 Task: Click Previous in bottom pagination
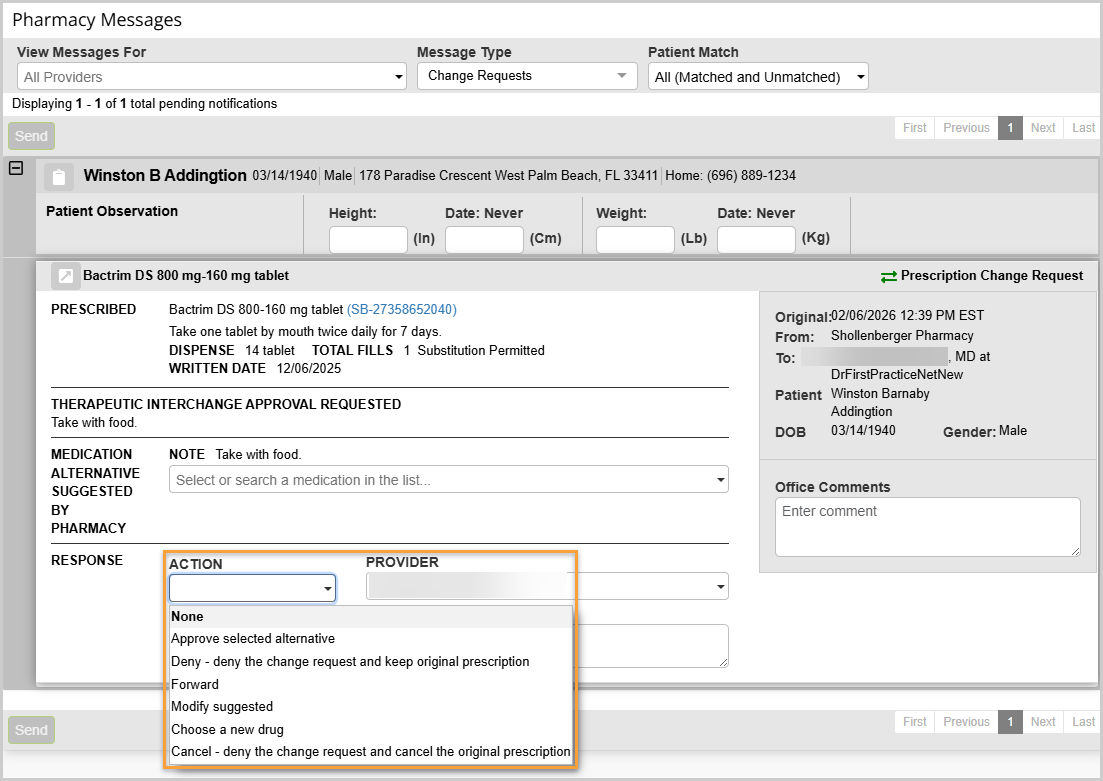(x=966, y=721)
